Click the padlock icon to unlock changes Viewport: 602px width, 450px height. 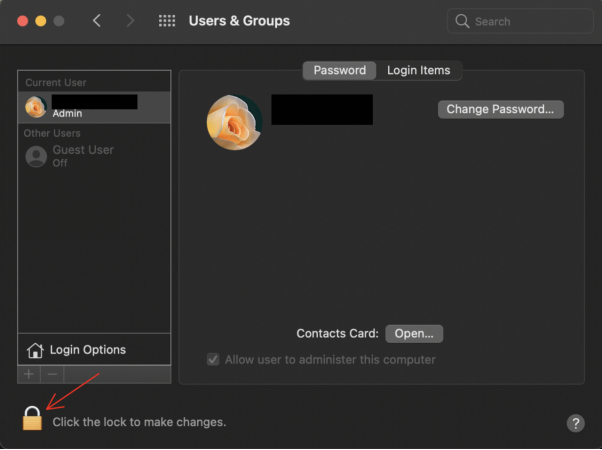point(32,420)
